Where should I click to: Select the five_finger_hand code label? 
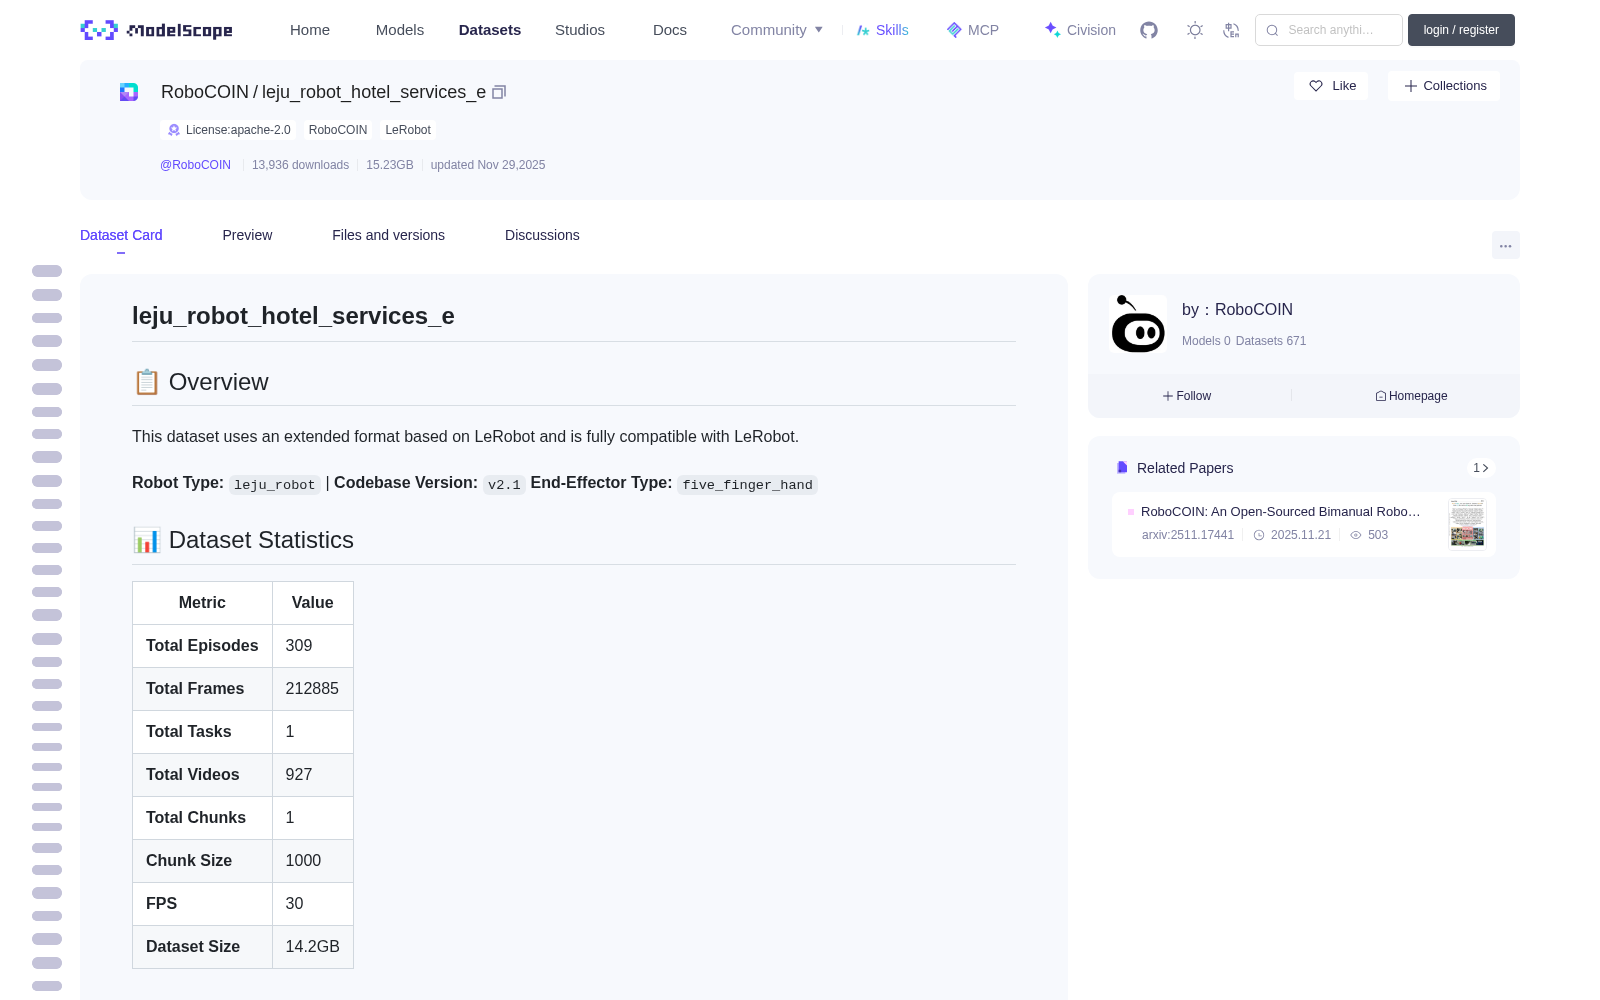click(x=747, y=485)
